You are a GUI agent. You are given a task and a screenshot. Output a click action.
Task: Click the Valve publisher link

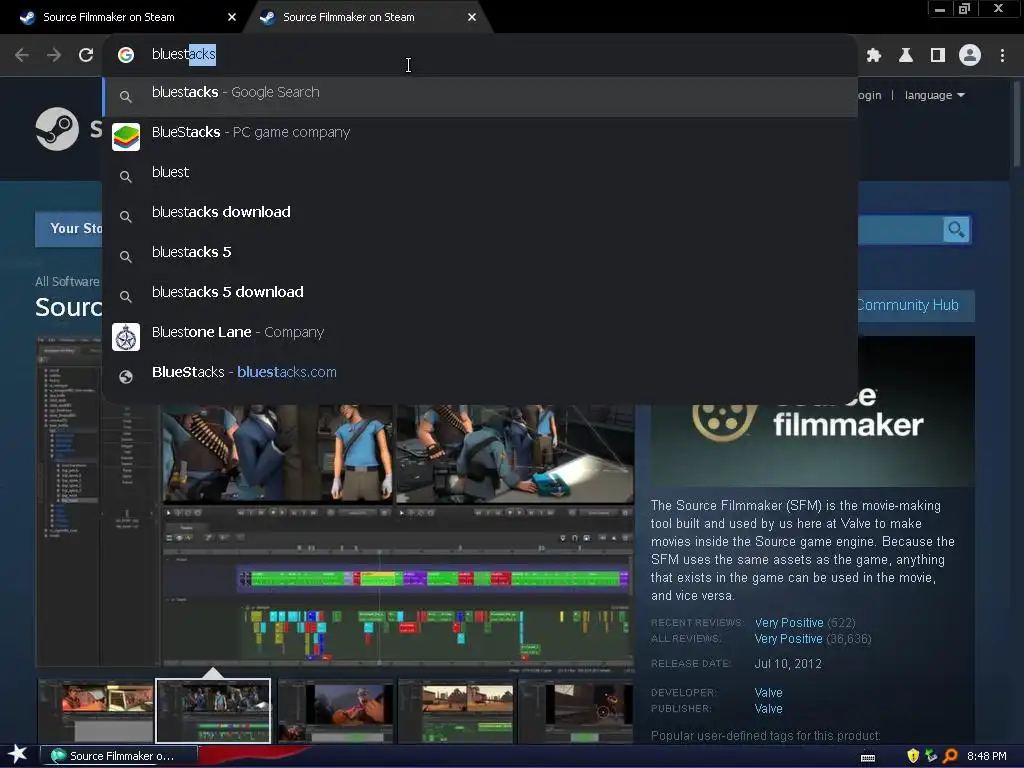[x=768, y=709]
